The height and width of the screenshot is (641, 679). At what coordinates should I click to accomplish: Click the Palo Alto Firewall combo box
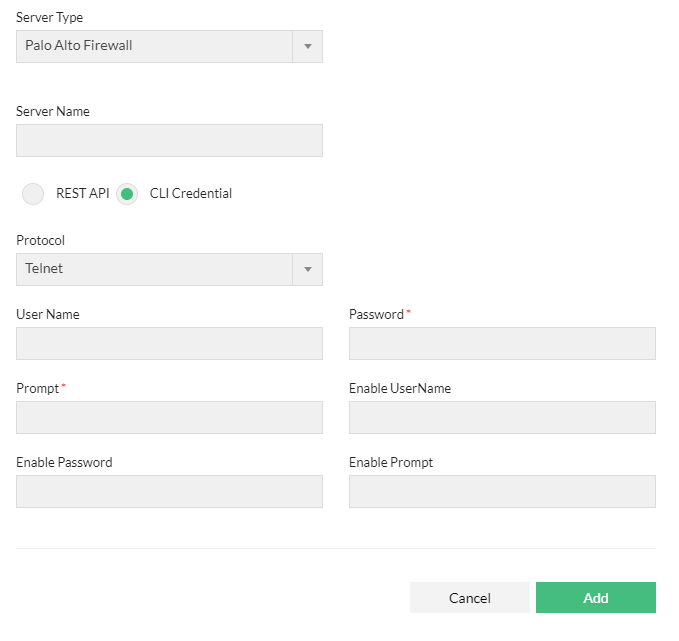point(154,46)
